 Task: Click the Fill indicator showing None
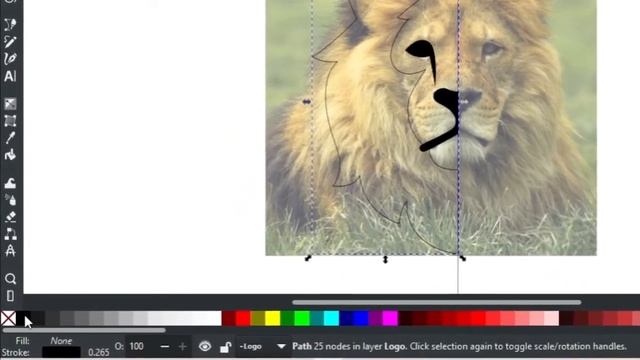point(61,340)
